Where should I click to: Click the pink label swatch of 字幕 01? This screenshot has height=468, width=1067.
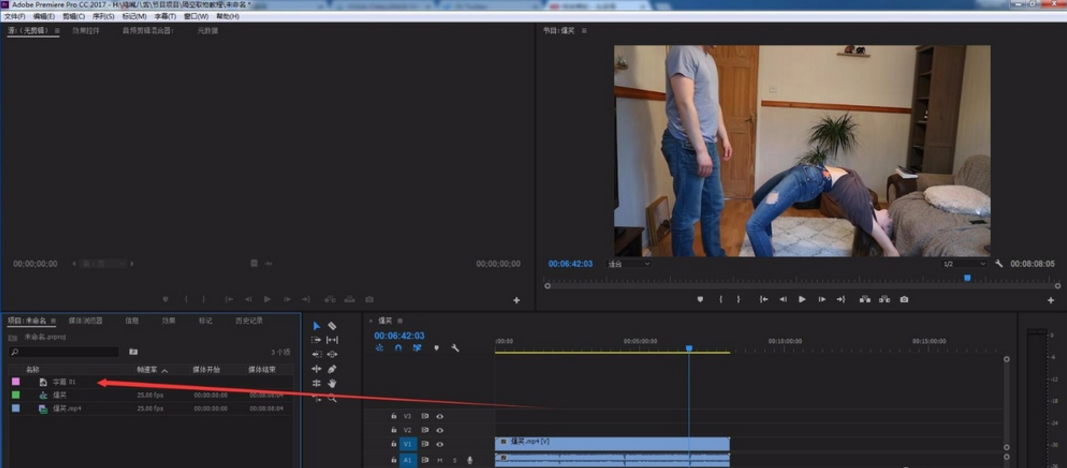15,382
